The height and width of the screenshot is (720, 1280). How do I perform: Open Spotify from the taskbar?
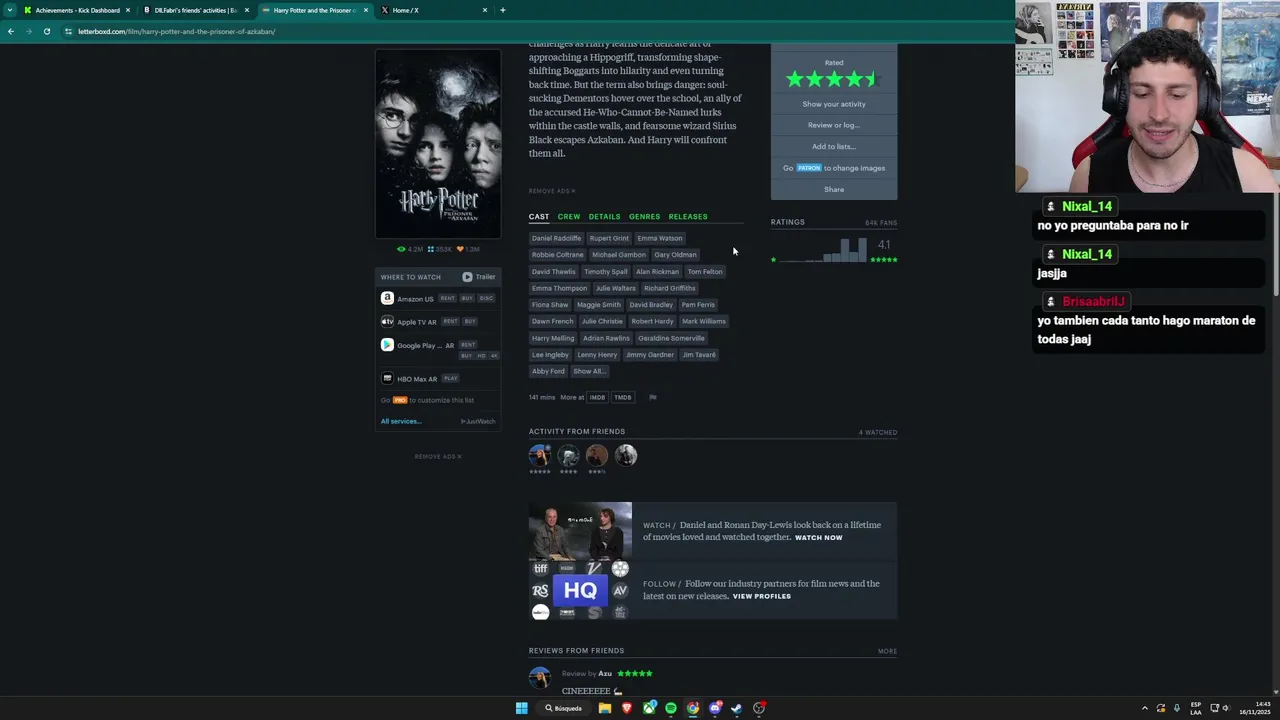tap(671, 708)
